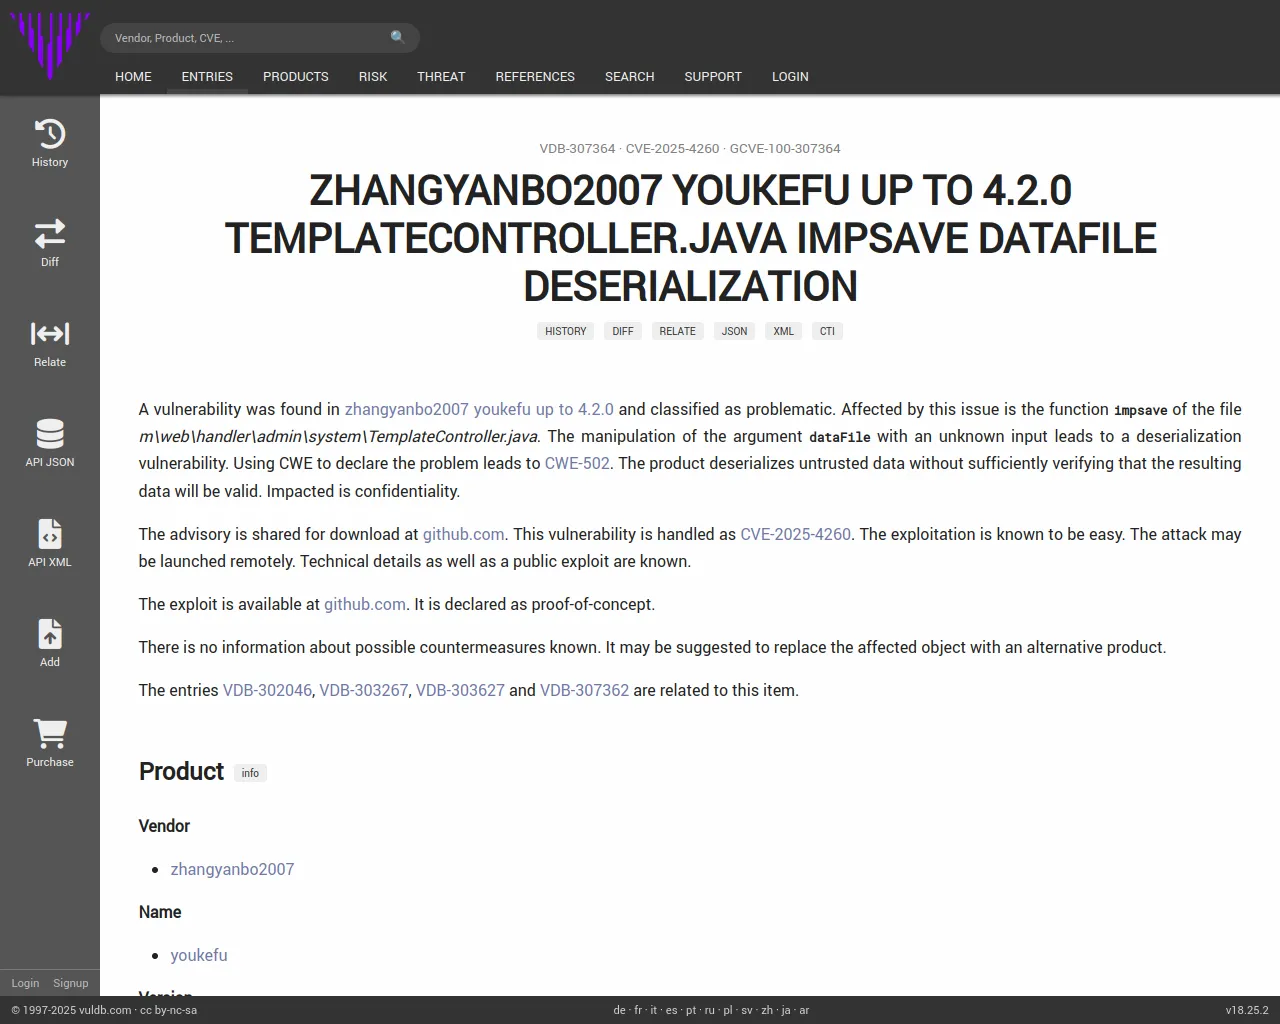Open the CVE-2025-4260 link in text
1280x1024 pixels.
[x=796, y=534]
